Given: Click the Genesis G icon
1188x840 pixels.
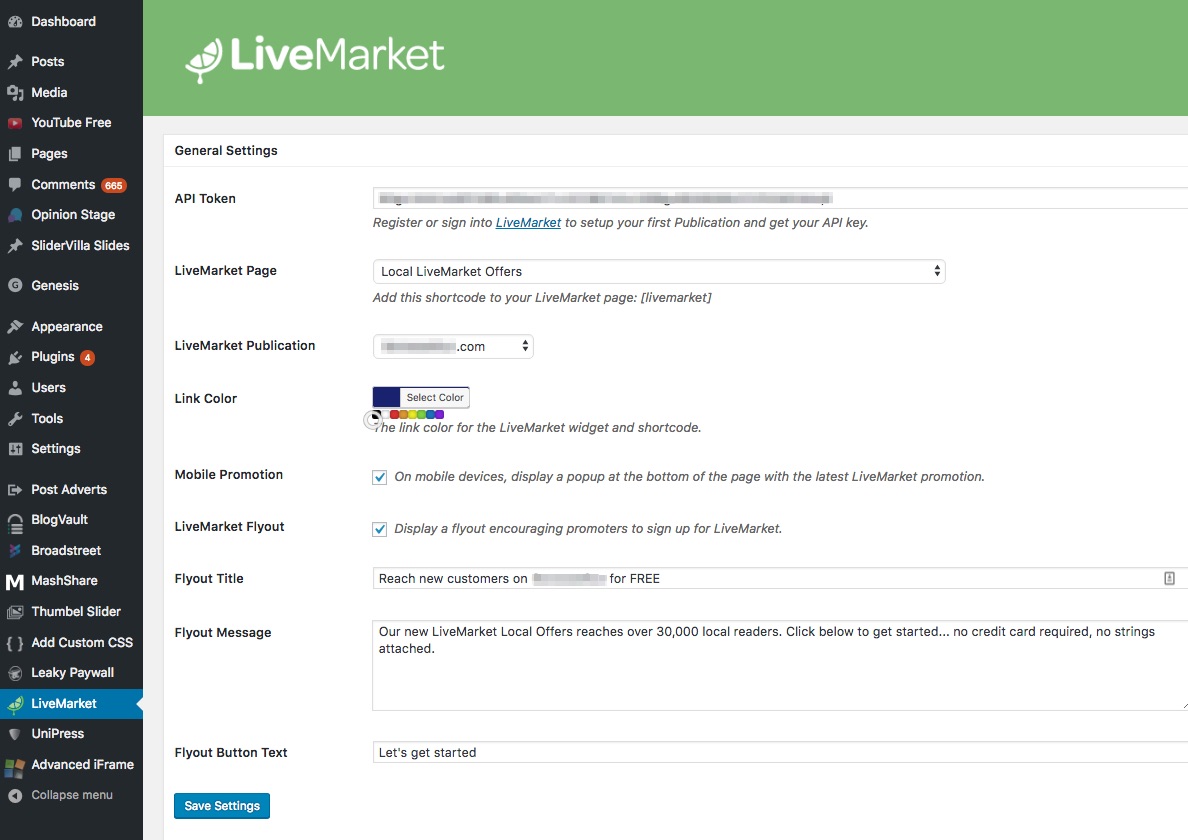Looking at the screenshot, I should click(14, 286).
